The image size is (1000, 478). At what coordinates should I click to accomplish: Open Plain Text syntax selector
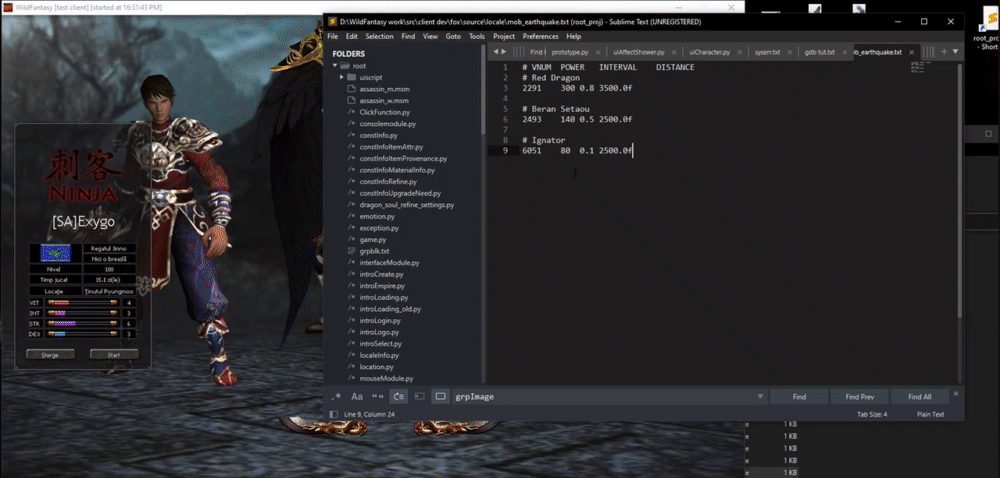(930, 414)
